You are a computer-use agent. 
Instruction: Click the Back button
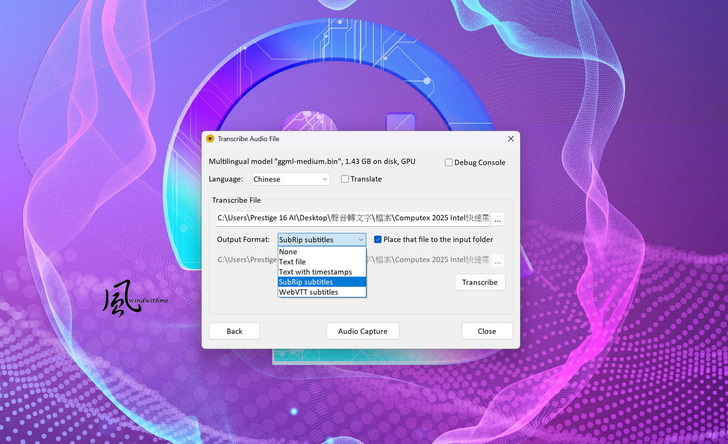coord(234,331)
